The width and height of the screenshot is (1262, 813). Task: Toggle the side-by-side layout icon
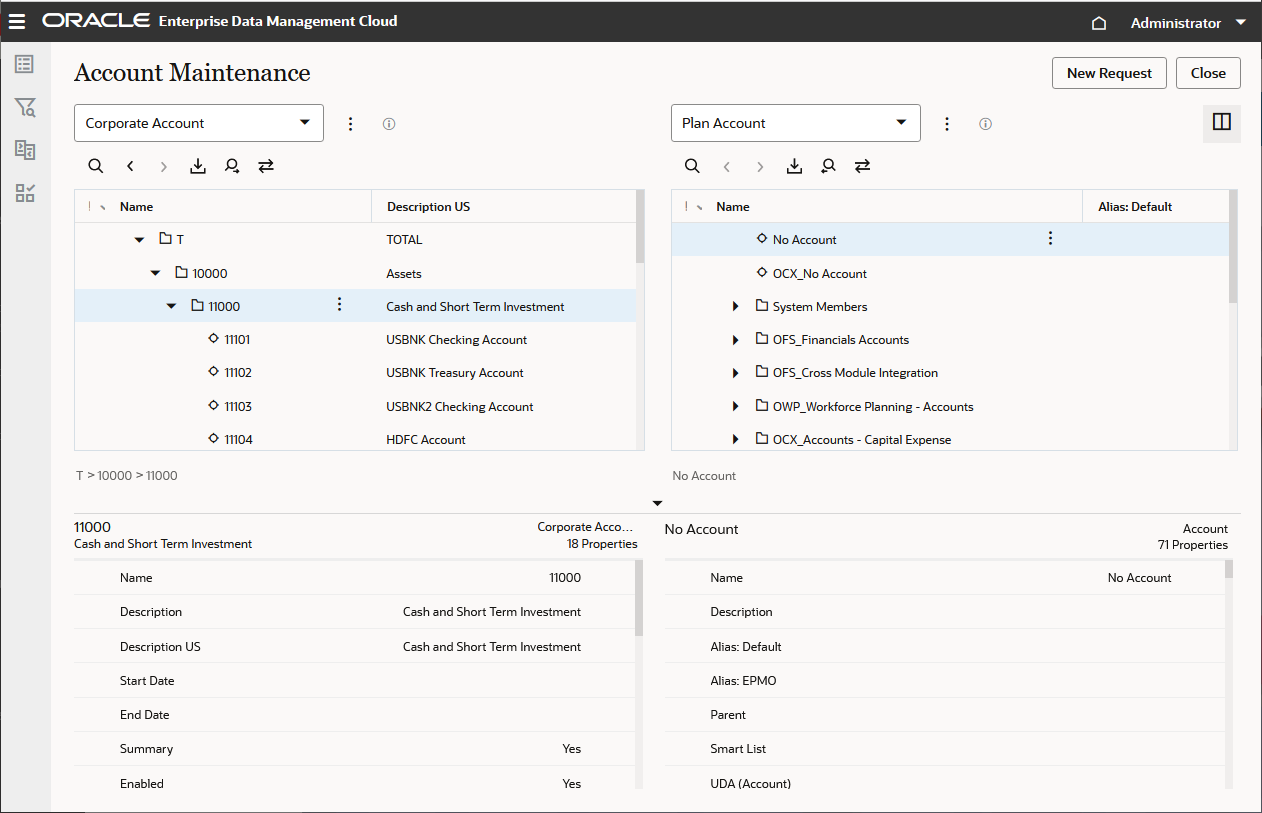(x=1221, y=123)
